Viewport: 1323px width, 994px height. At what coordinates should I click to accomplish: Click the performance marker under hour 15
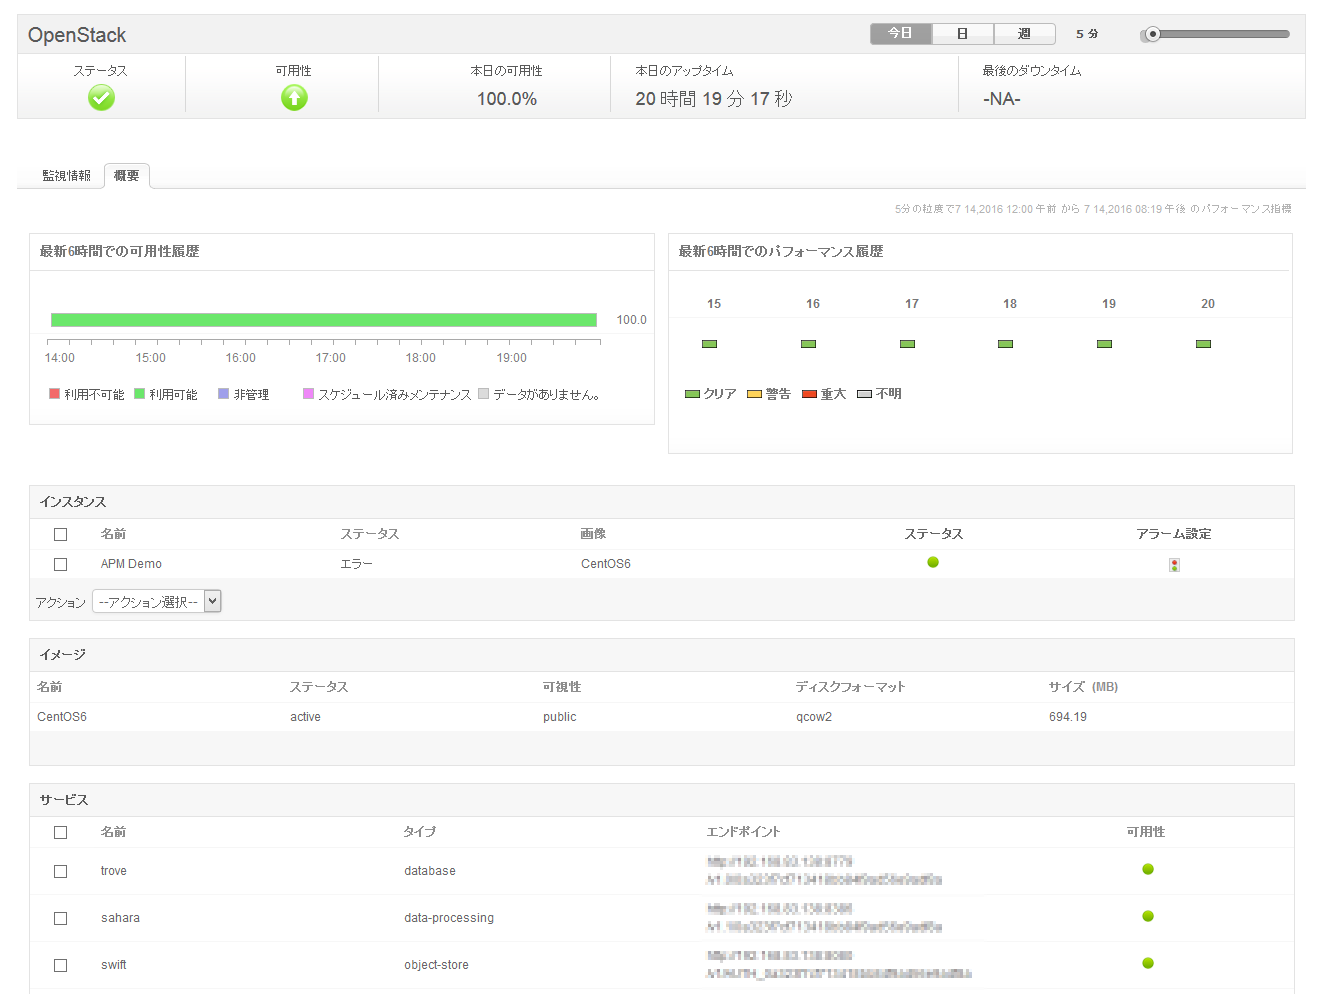[710, 344]
